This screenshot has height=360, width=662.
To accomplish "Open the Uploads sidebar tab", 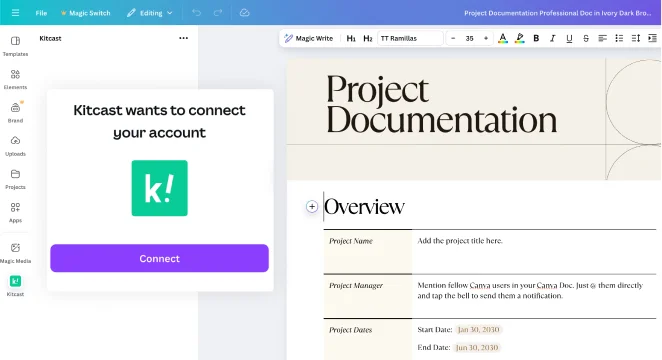I will [15, 146].
